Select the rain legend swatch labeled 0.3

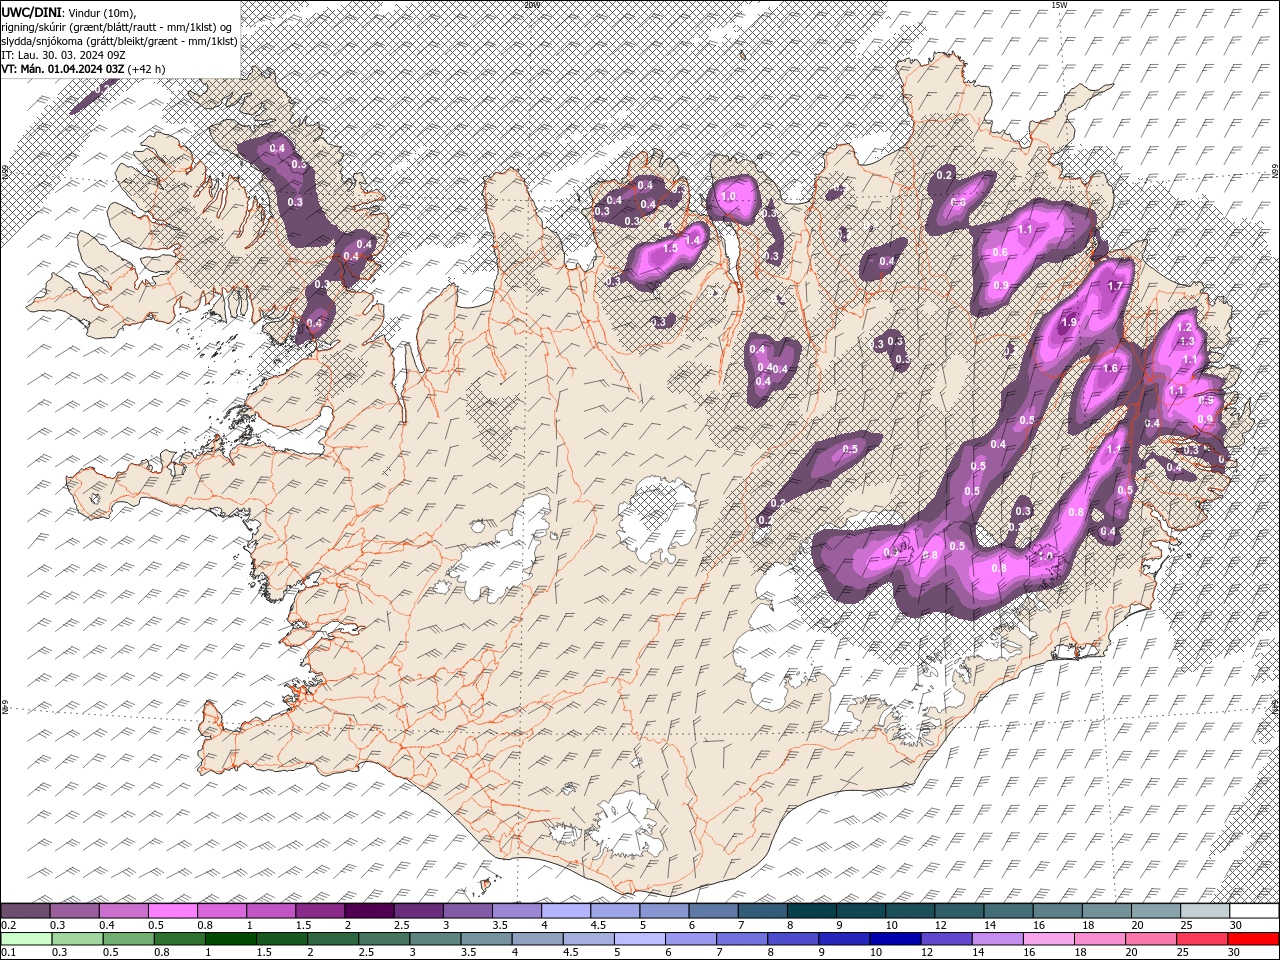pos(78,938)
